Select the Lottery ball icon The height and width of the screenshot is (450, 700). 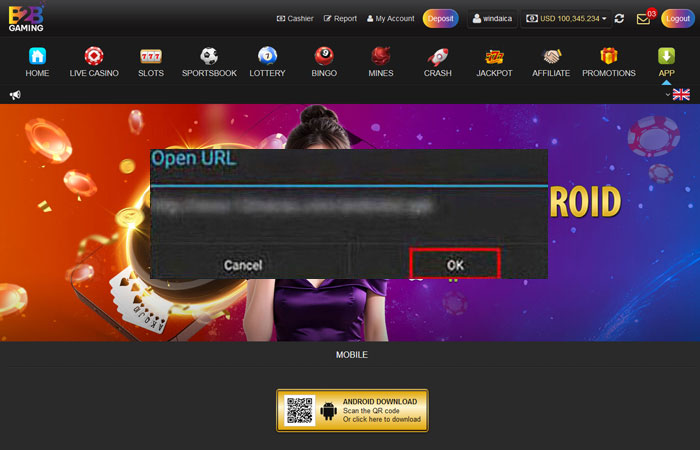(x=267, y=56)
